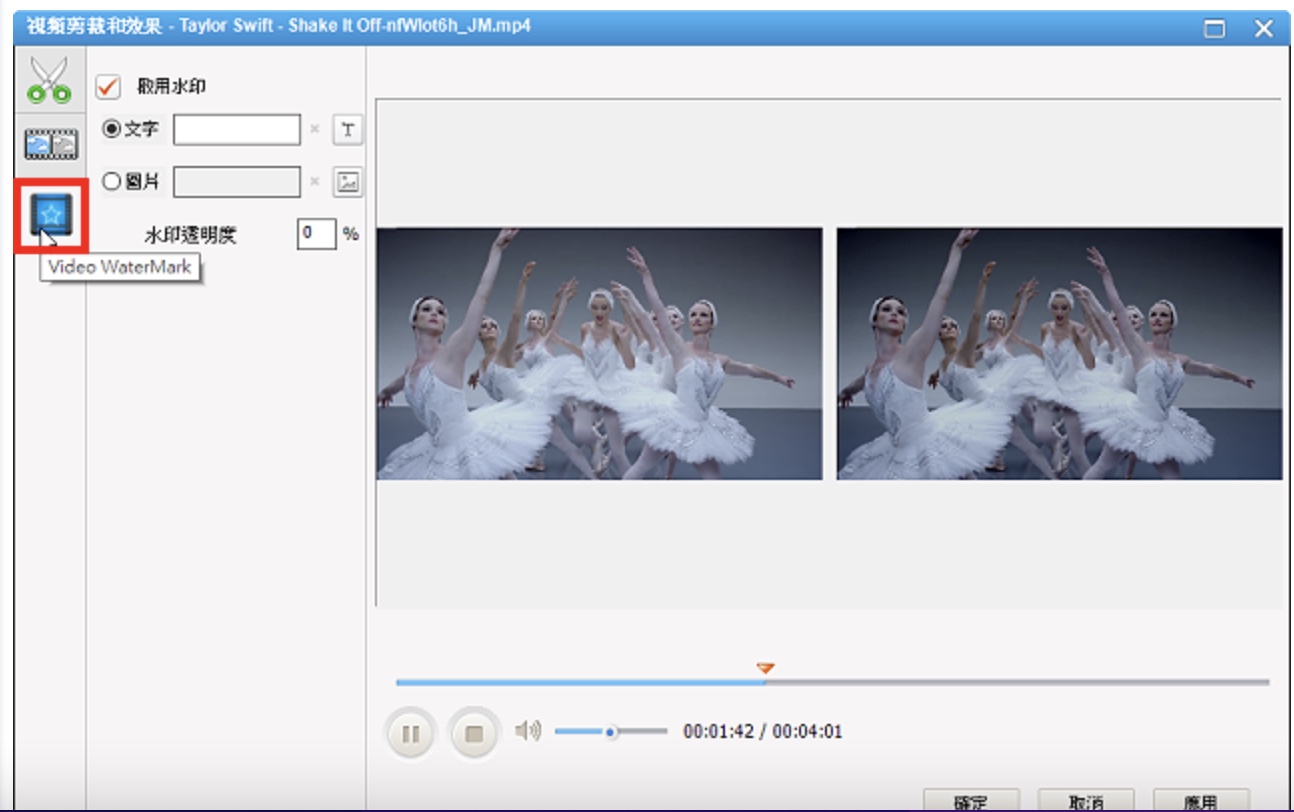Clear the 文字 watermark field with ×
1294x812 pixels.
314,129
